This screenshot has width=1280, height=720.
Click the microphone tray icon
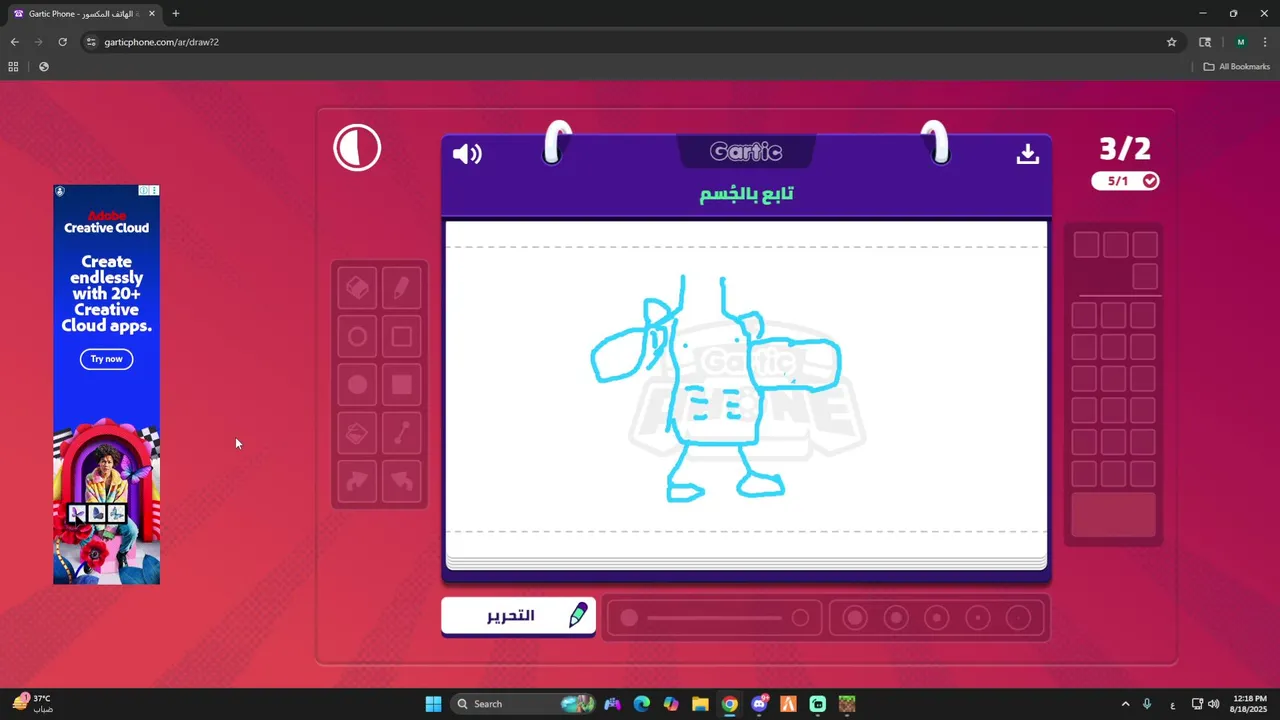1147,704
